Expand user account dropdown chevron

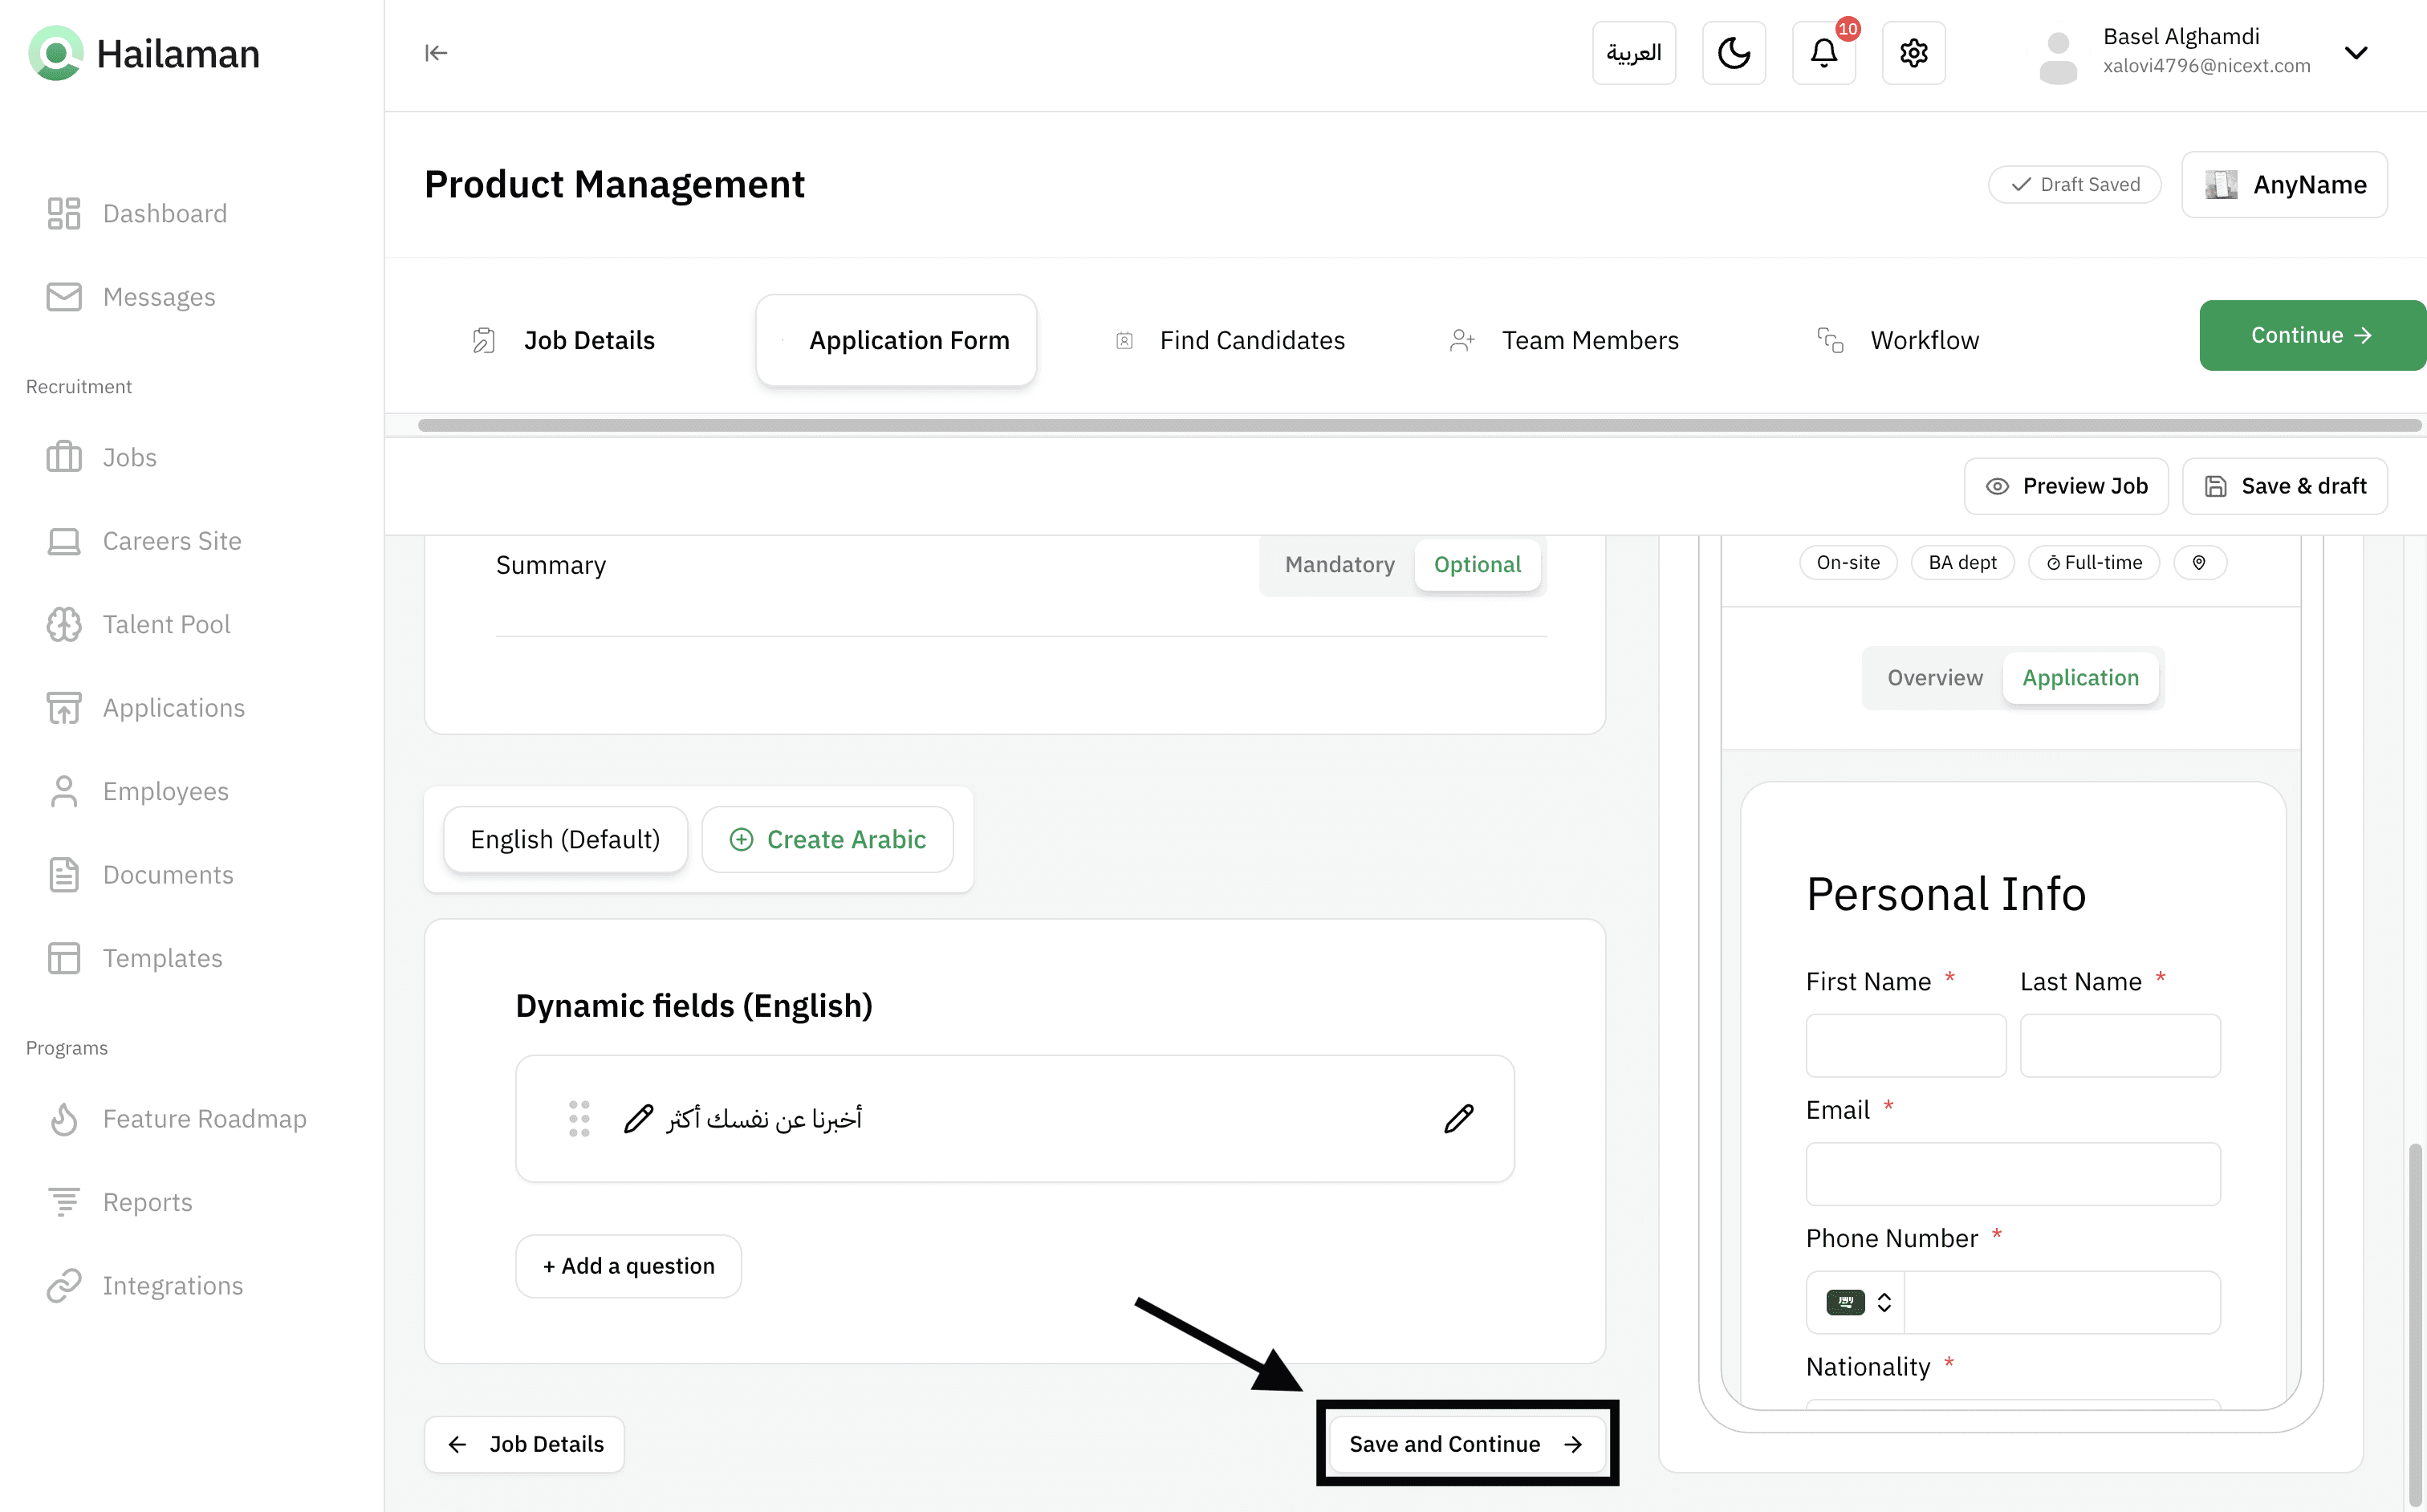tap(2355, 53)
